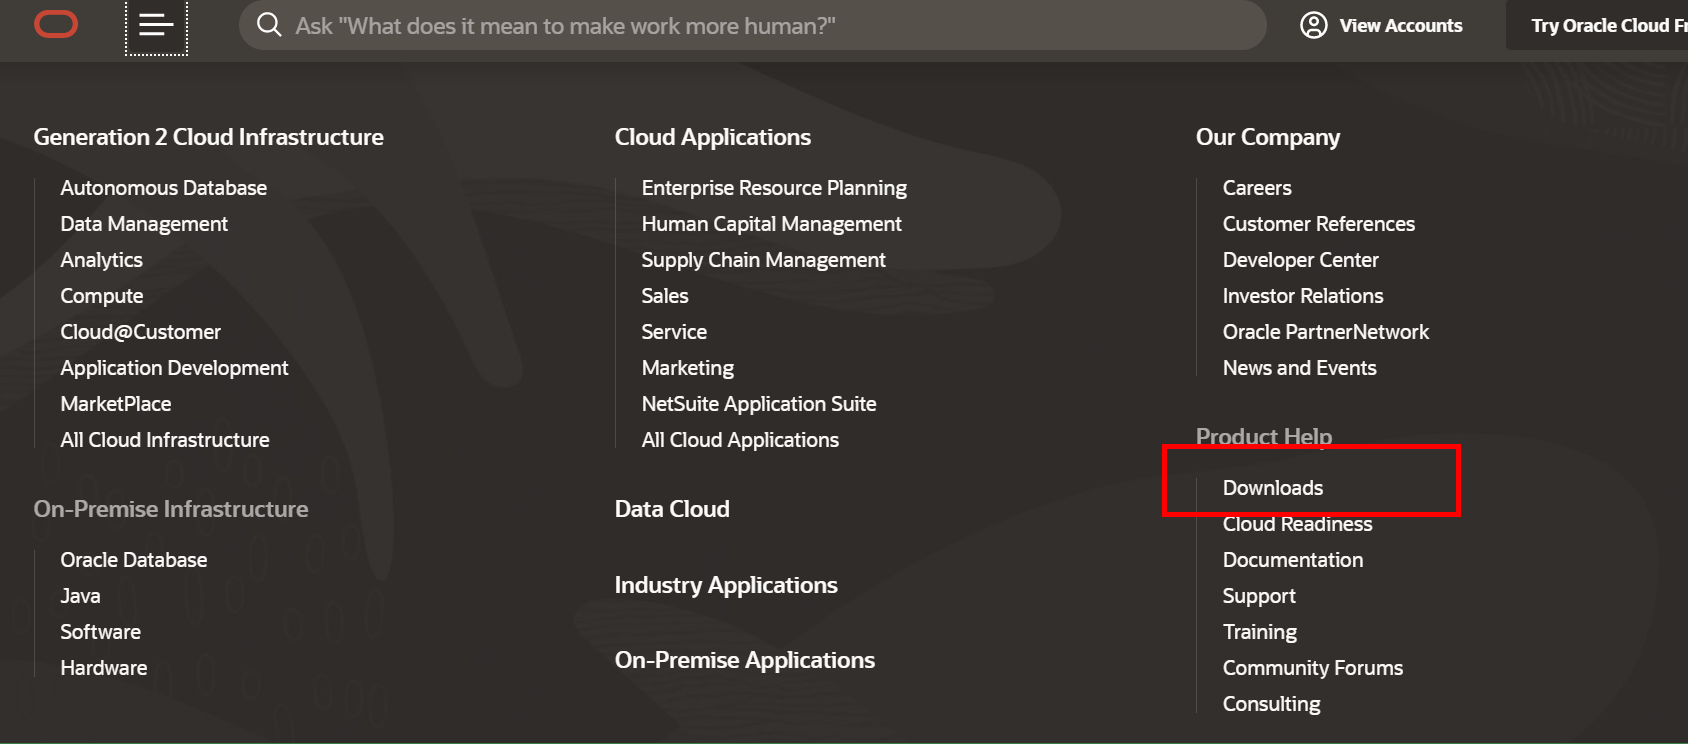This screenshot has width=1688, height=747.
Task: Select Sales under Cloud Applications
Action: tap(665, 296)
